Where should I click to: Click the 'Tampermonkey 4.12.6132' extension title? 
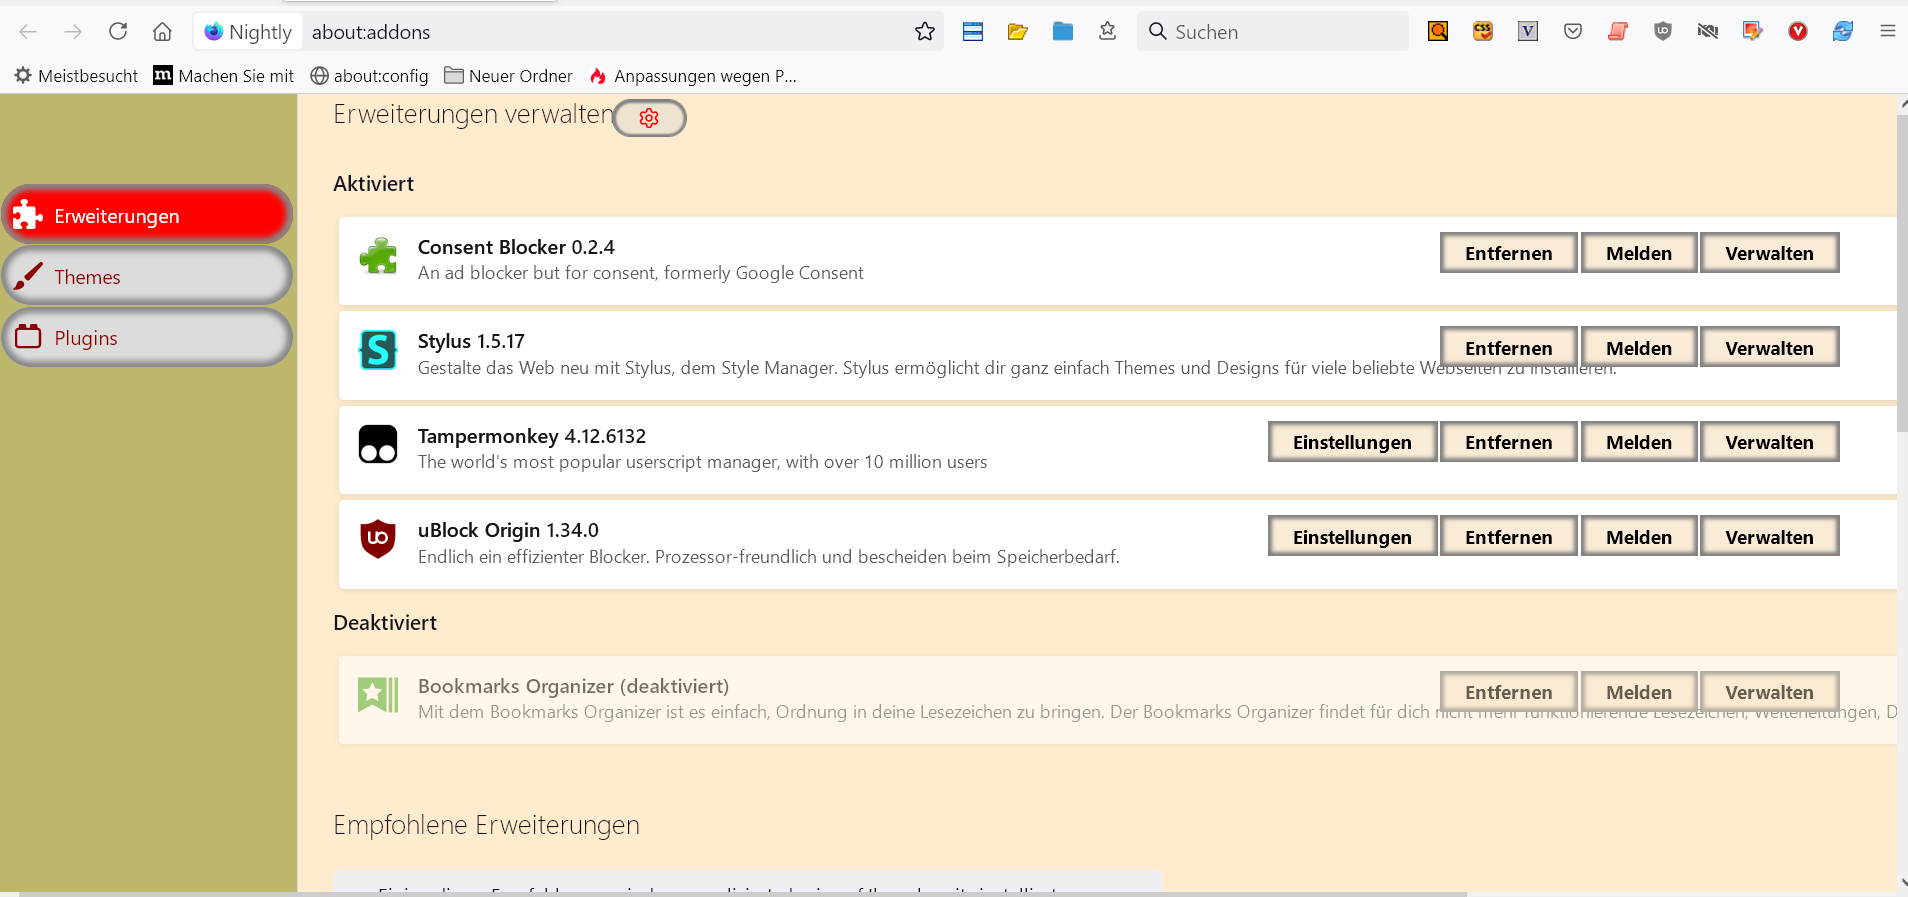[532, 436]
